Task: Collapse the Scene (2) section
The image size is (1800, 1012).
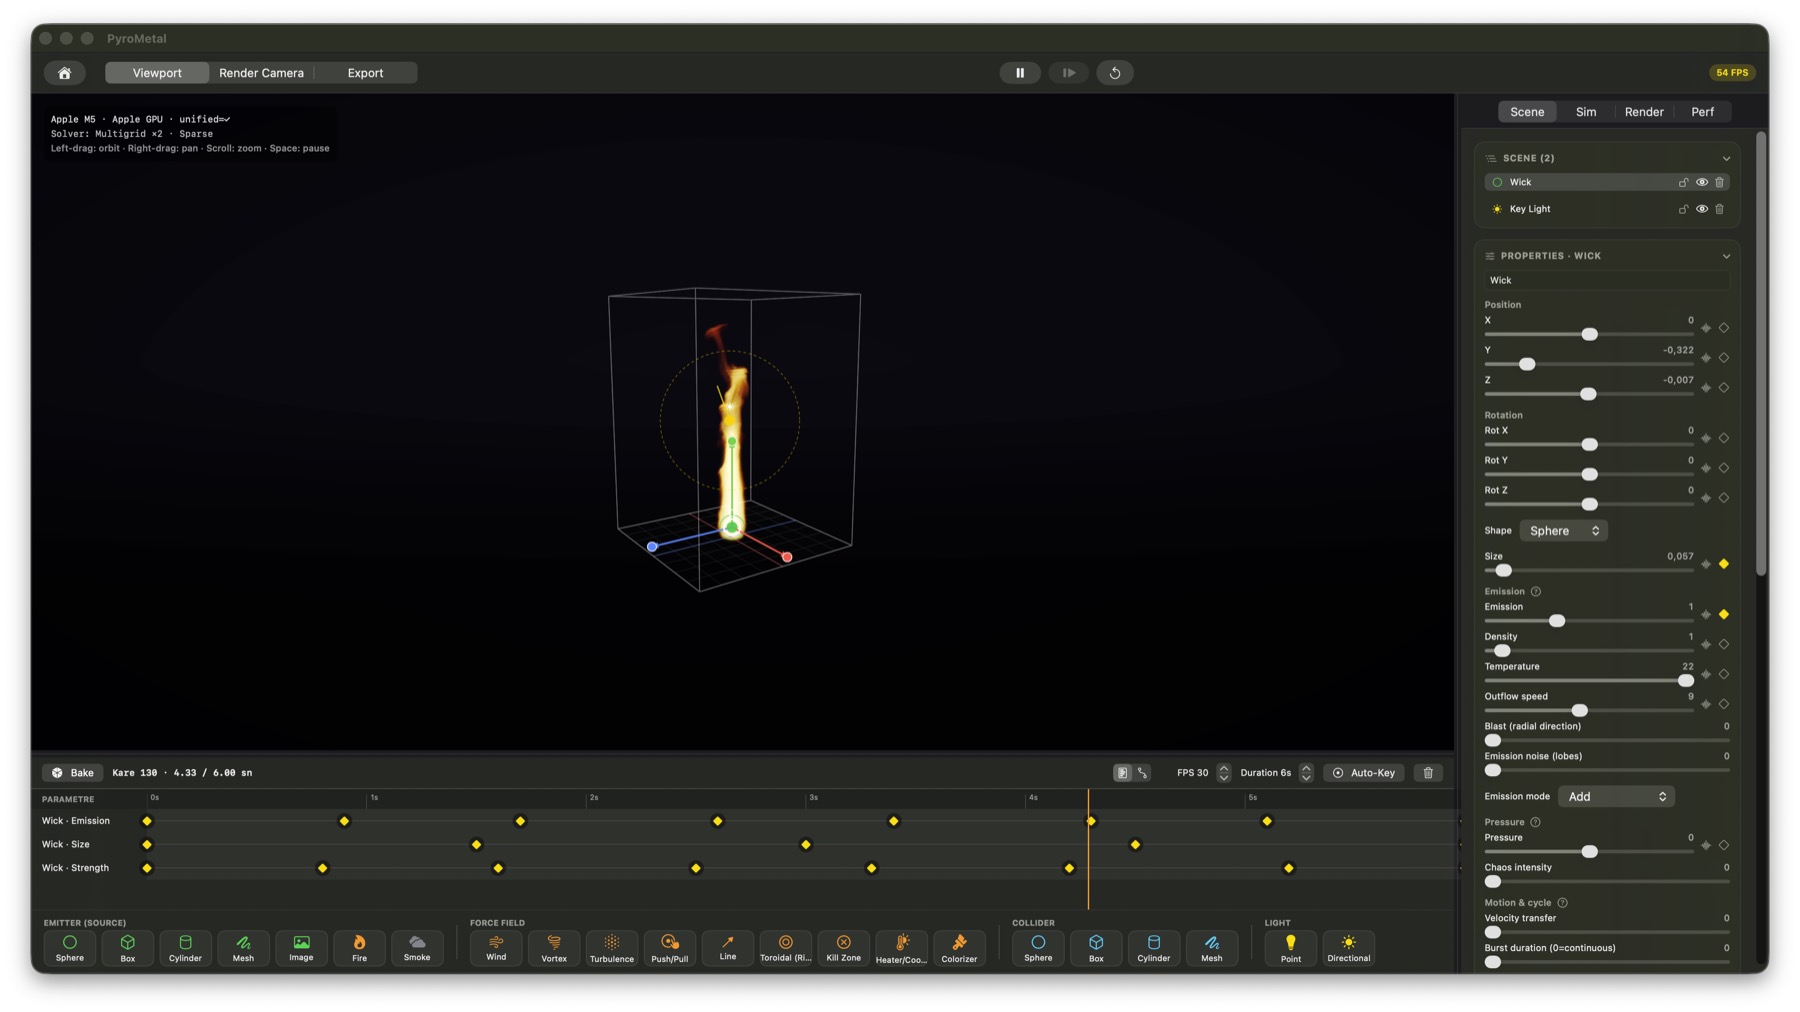Action: coord(1726,158)
